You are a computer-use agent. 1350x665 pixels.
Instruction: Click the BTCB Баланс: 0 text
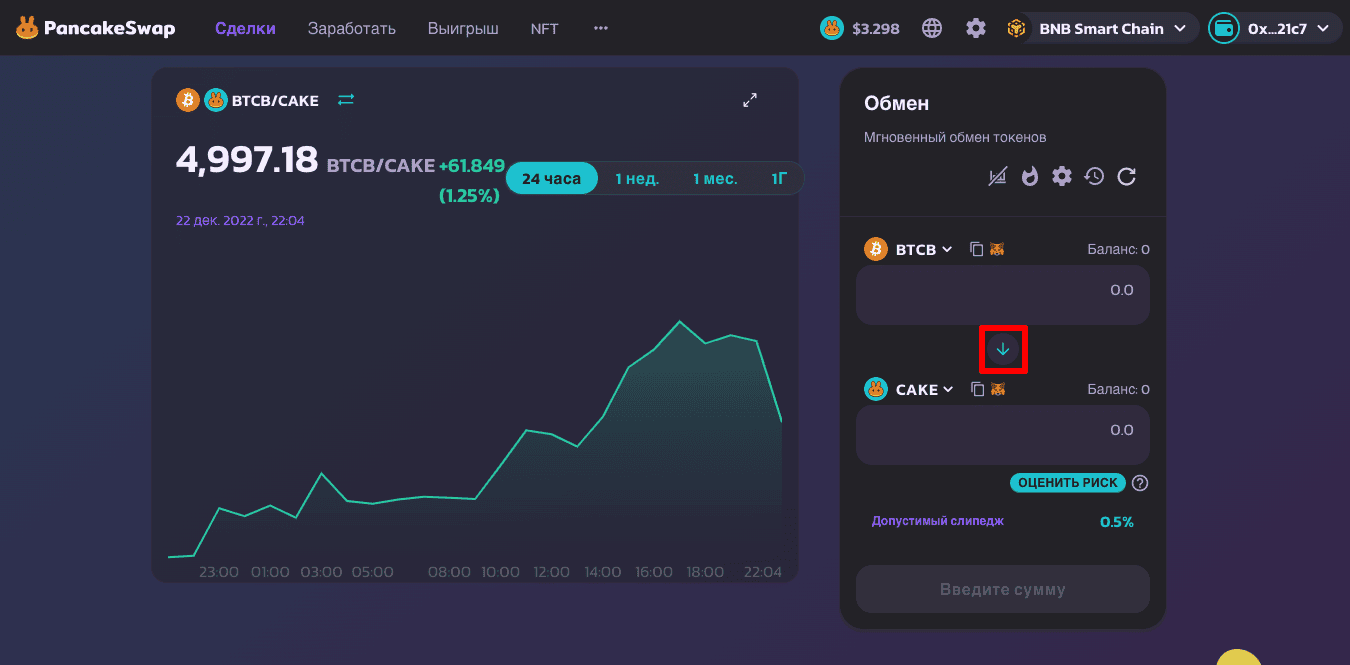[x=1118, y=249]
